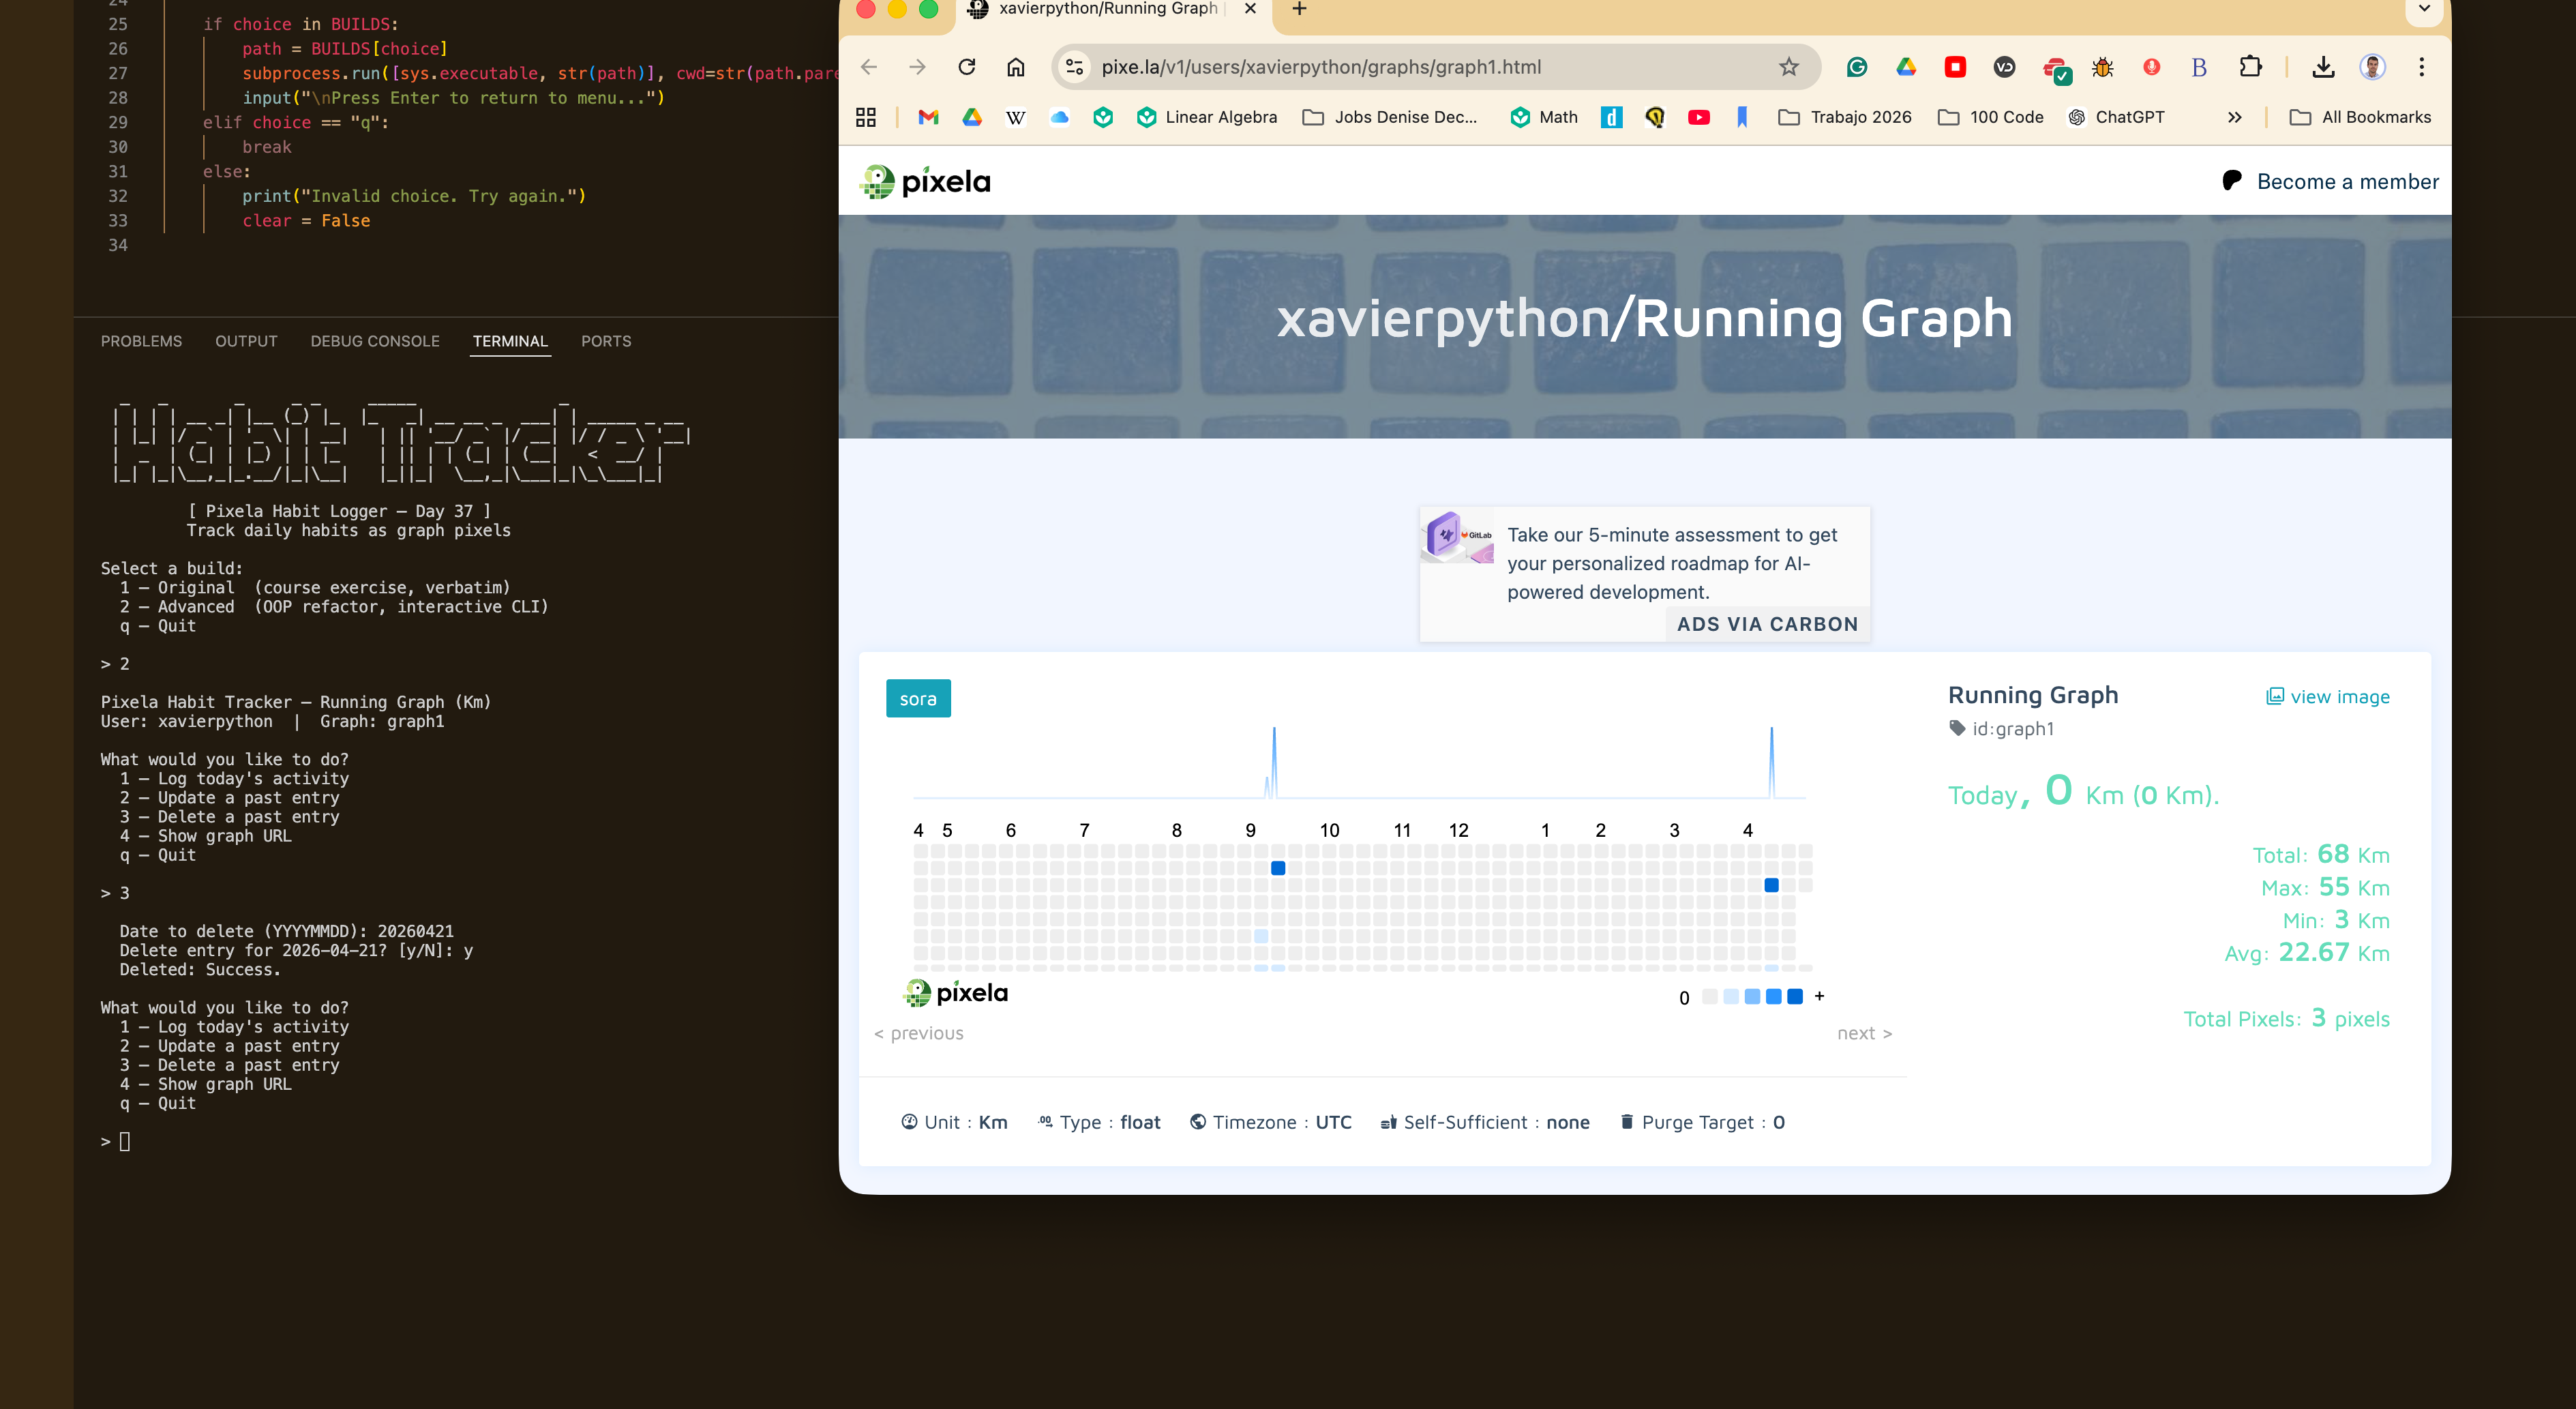The height and width of the screenshot is (1409, 2576).
Task: Click the Pixela logo in the header
Action: pyautogui.click(x=926, y=181)
